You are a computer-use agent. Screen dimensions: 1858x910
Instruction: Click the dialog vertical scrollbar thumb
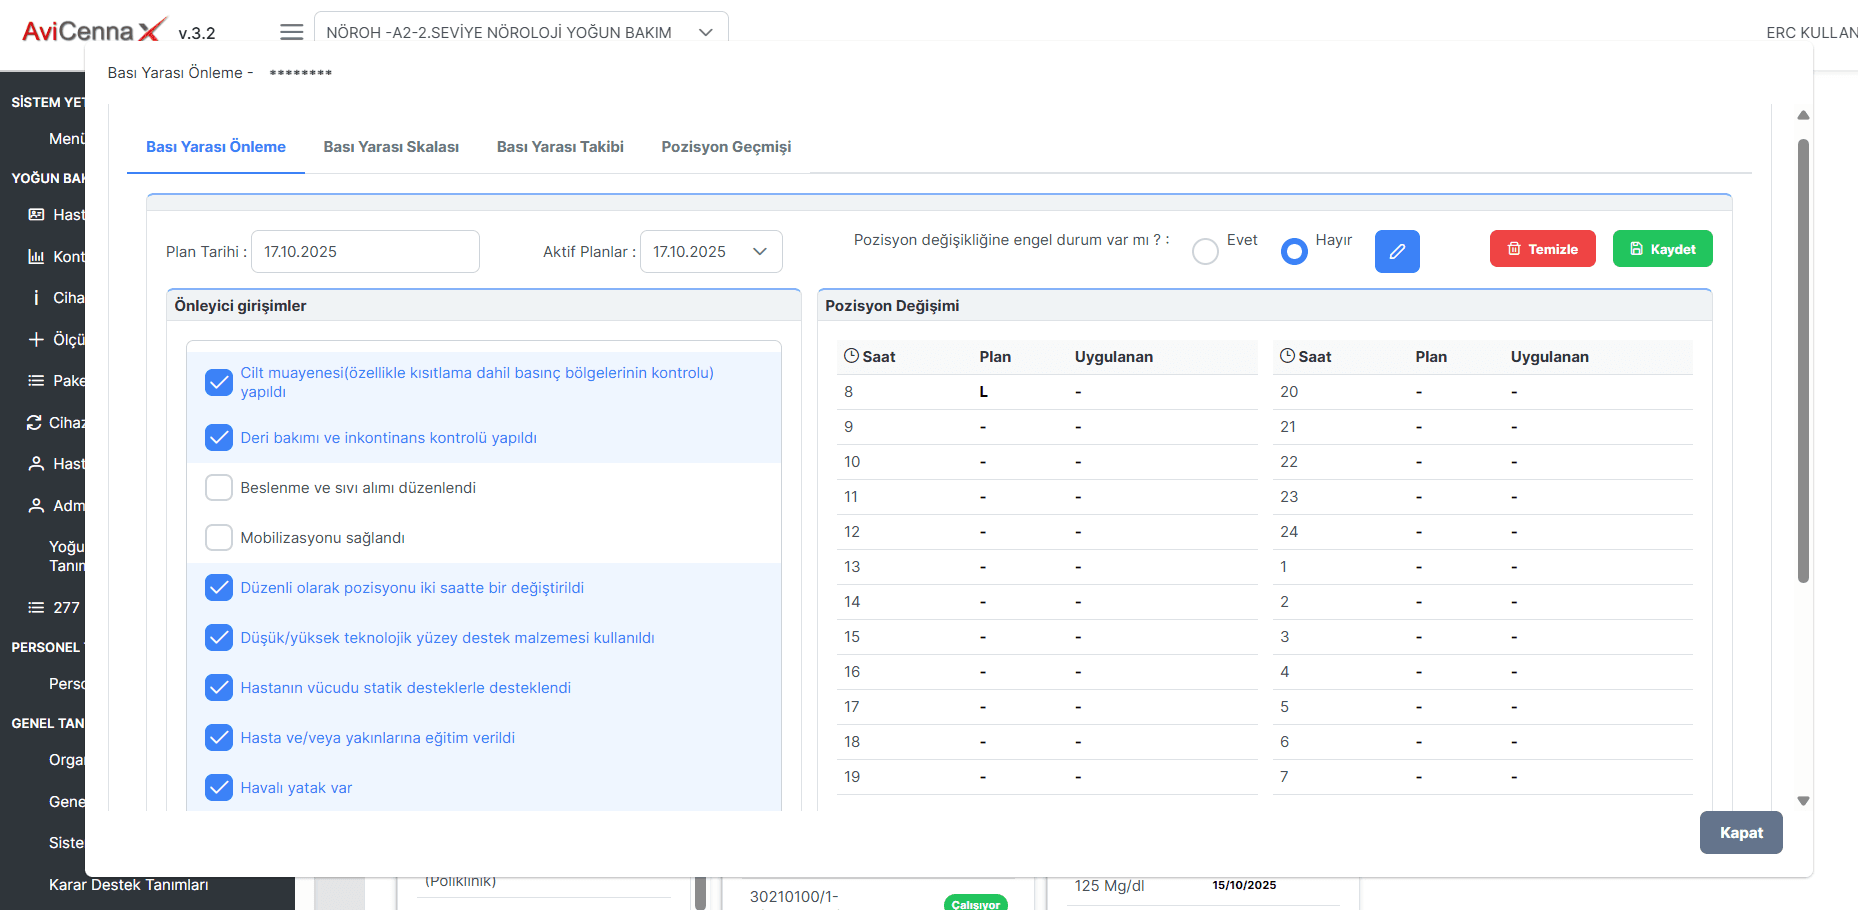tap(1803, 360)
